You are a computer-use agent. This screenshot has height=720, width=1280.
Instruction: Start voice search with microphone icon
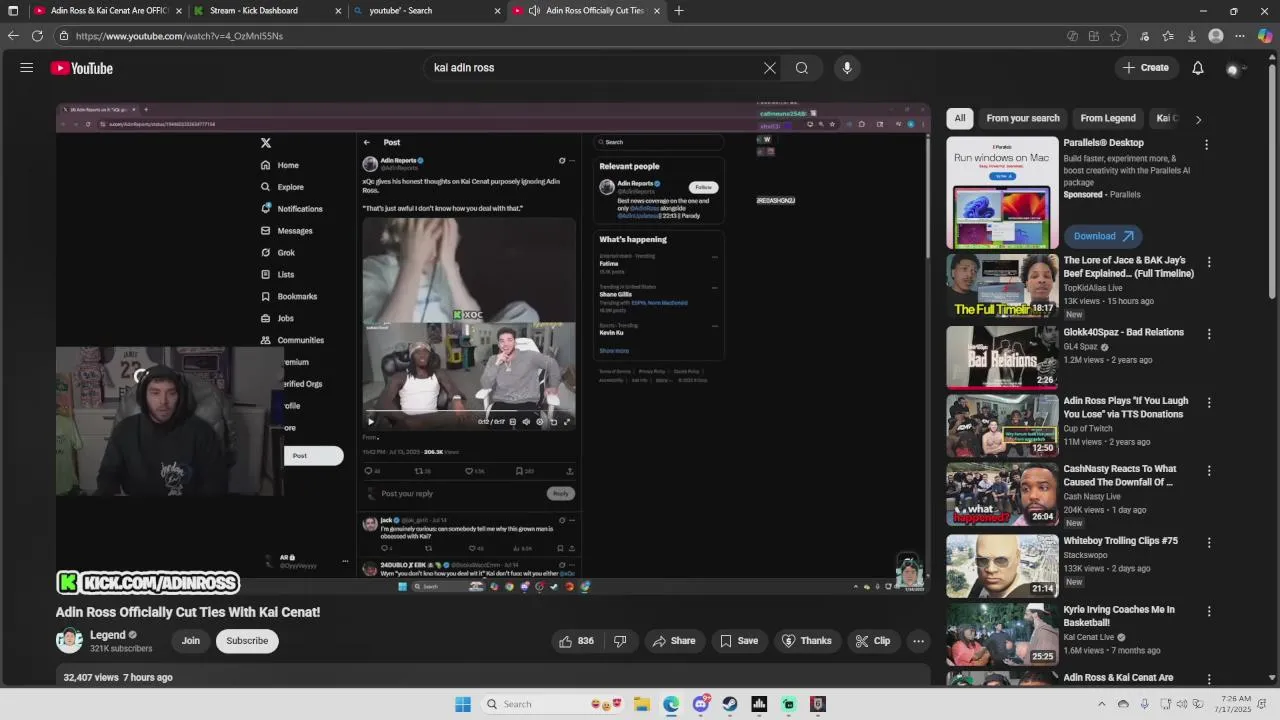pos(847,68)
